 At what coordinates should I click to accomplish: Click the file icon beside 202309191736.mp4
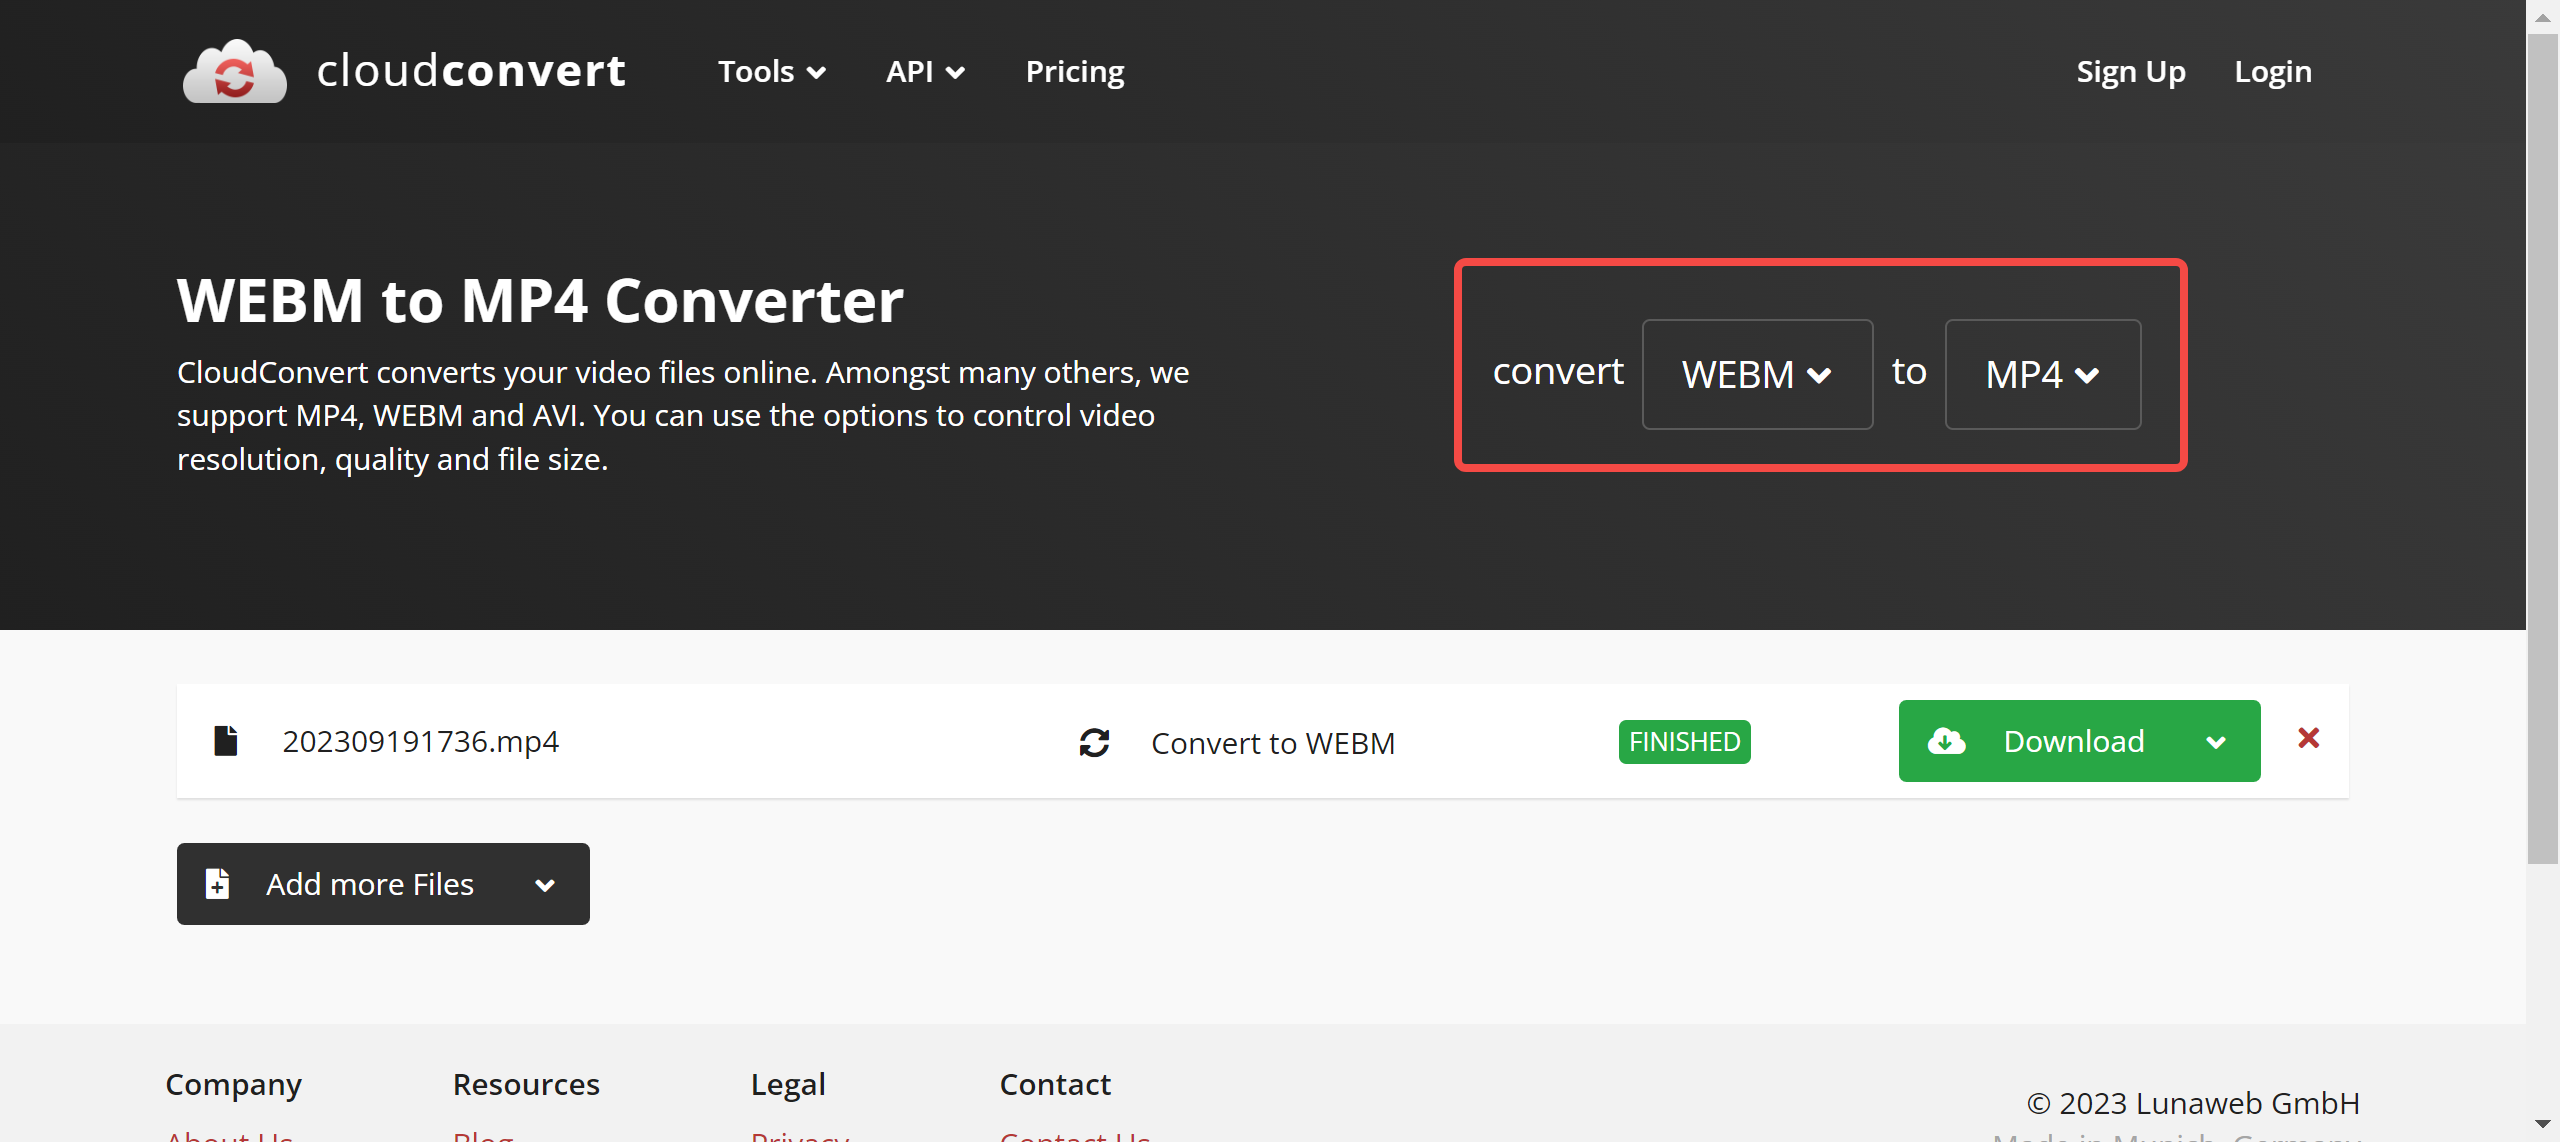(x=226, y=741)
